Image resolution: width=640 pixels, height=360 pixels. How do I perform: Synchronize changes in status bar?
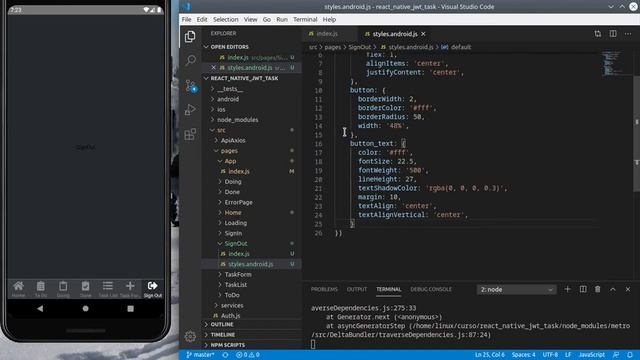tap(225, 355)
